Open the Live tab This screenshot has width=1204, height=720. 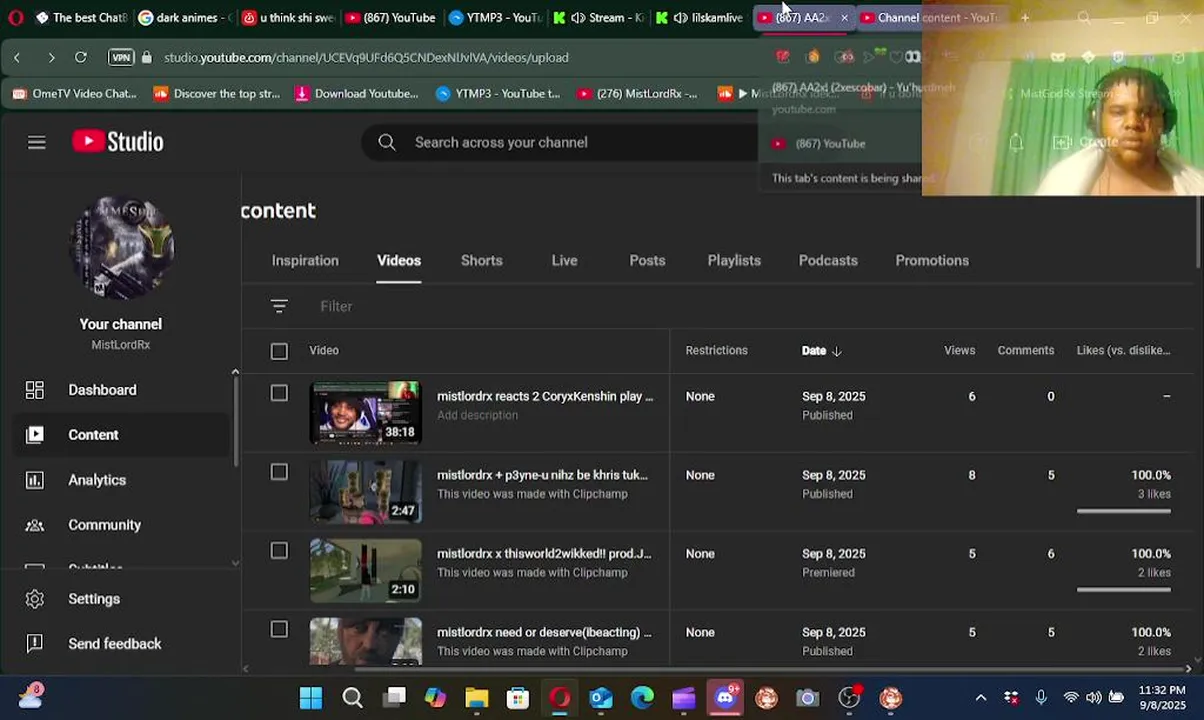564,260
